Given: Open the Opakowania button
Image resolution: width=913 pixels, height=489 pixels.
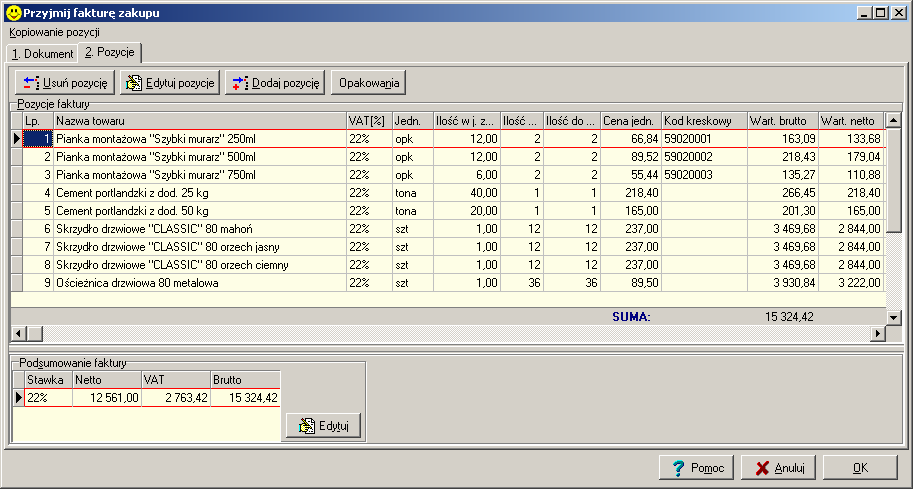Looking at the screenshot, I should point(369,83).
